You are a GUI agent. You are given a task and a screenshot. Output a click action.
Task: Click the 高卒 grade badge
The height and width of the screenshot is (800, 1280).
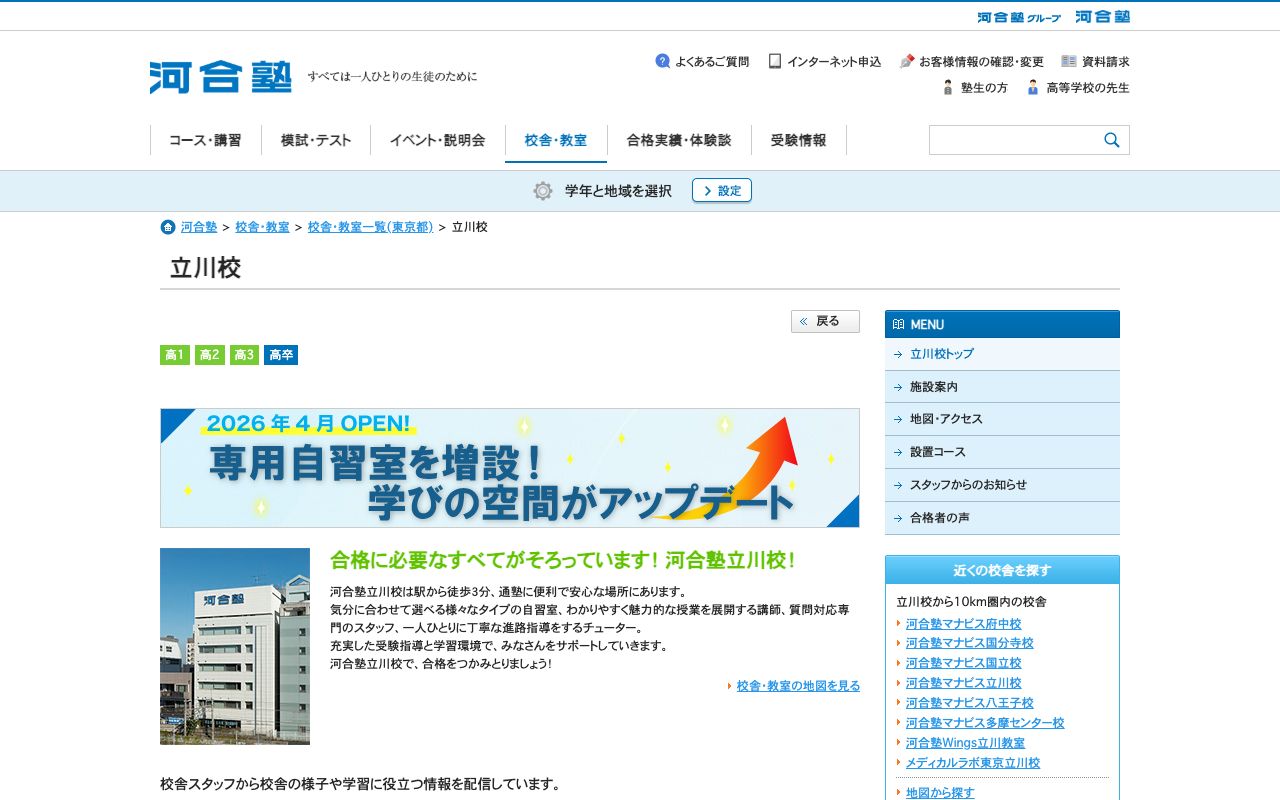coord(281,355)
